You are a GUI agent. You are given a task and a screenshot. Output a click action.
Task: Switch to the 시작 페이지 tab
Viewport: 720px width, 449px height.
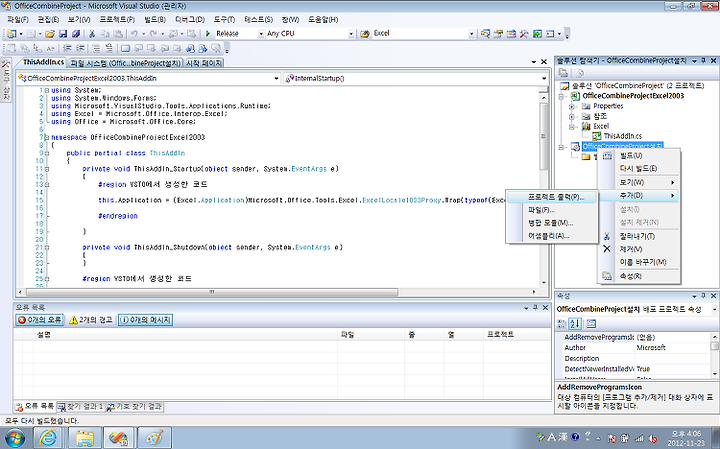[203, 63]
